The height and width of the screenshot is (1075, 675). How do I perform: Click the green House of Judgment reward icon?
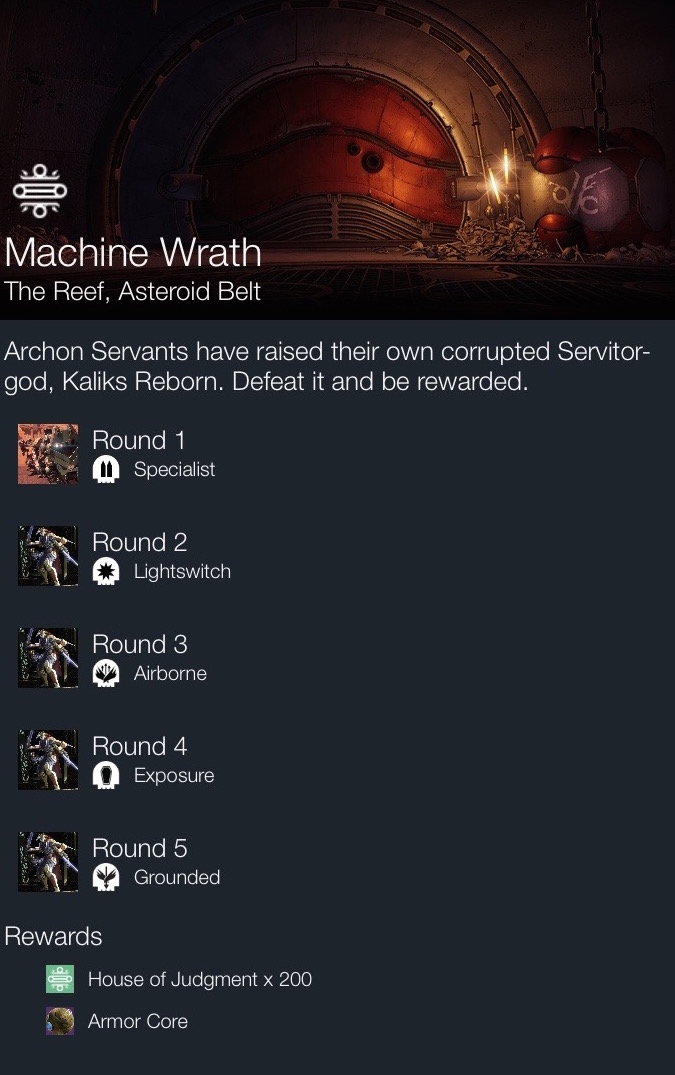[60, 979]
